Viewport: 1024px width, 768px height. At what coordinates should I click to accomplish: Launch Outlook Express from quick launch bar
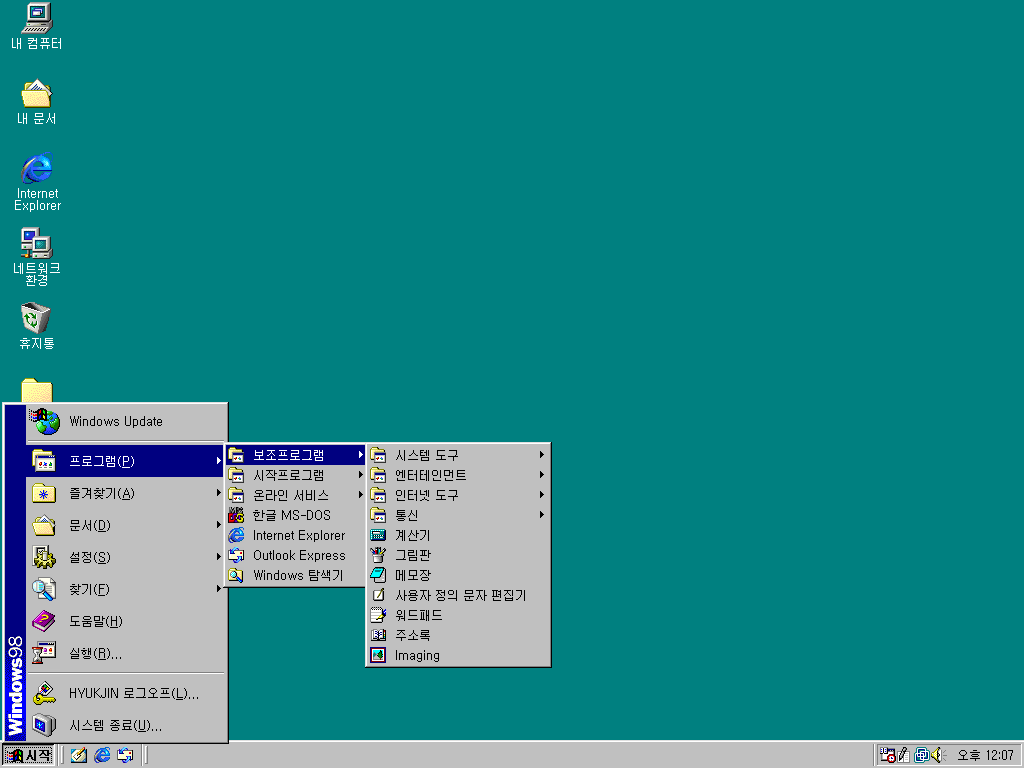pos(125,755)
